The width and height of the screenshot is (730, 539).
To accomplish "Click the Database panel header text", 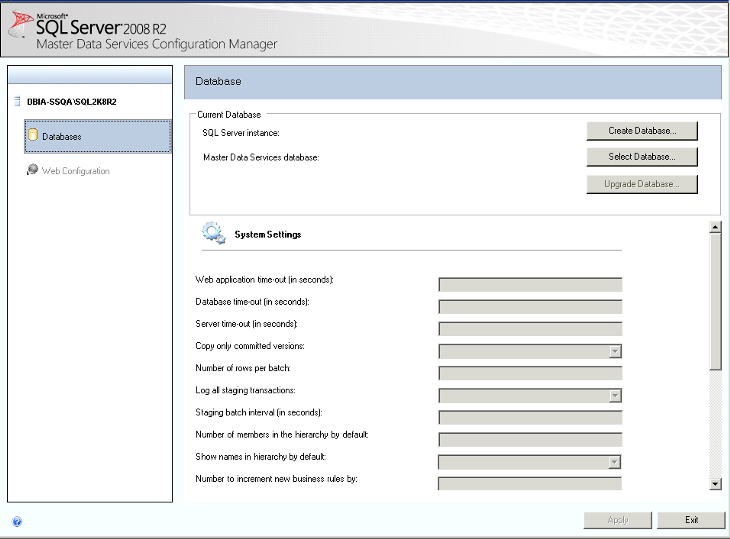I will click(218, 81).
